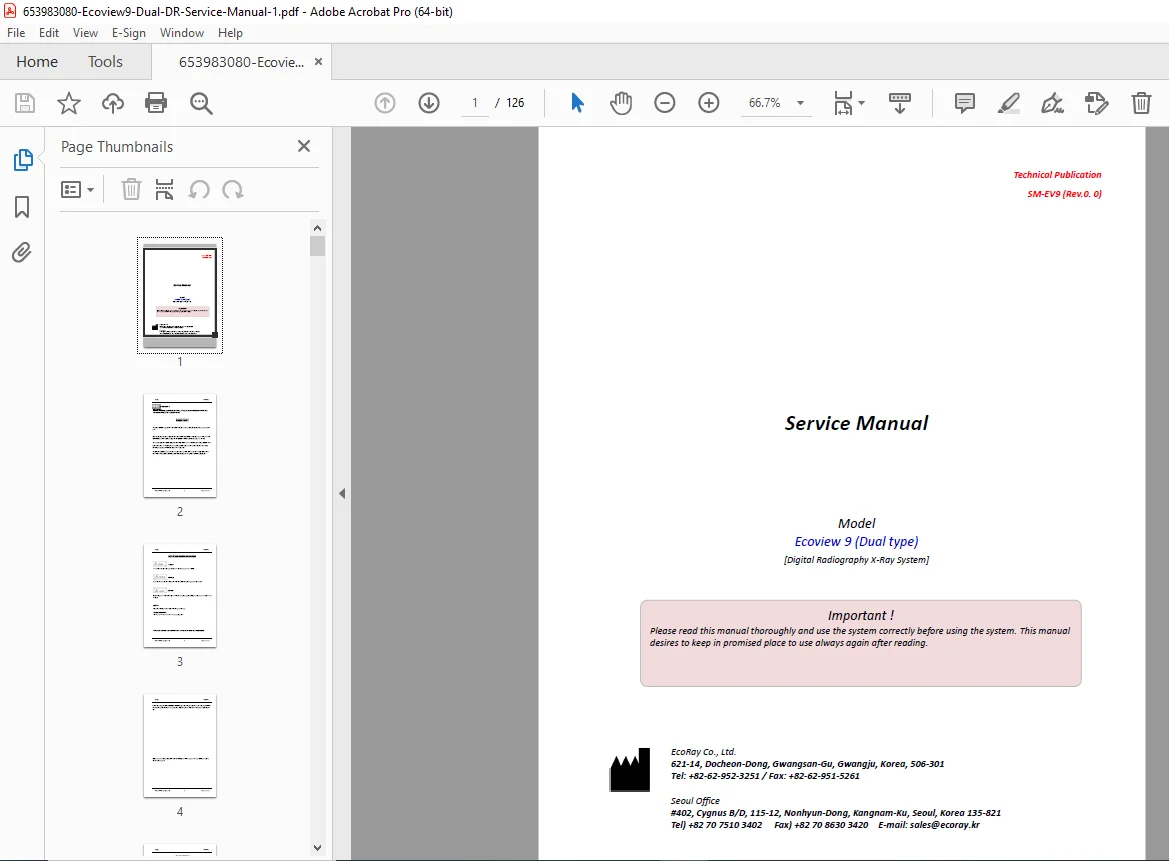Viewport: 1169px width, 861px height.
Task: Click thumbnails scrollbar down arrow
Action: pyautogui.click(x=318, y=848)
